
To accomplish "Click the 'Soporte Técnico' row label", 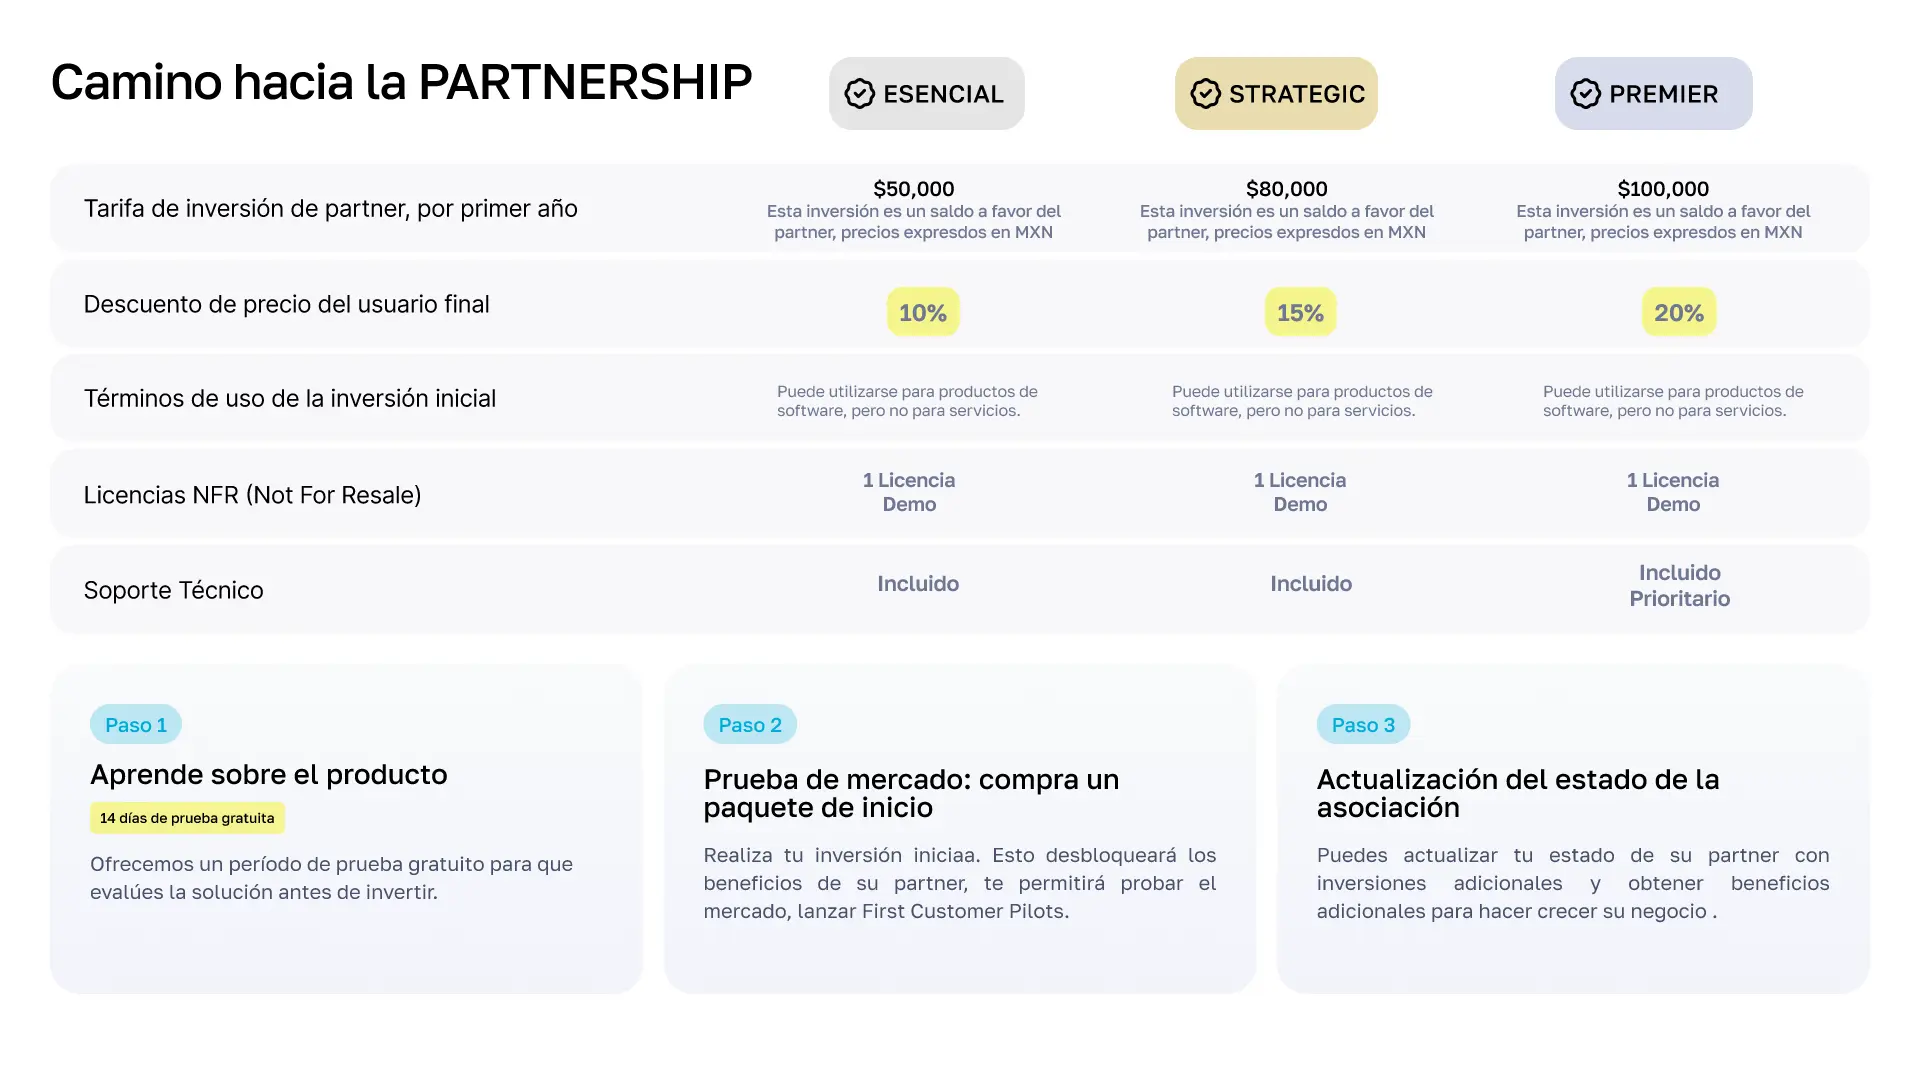I will coord(173,590).
